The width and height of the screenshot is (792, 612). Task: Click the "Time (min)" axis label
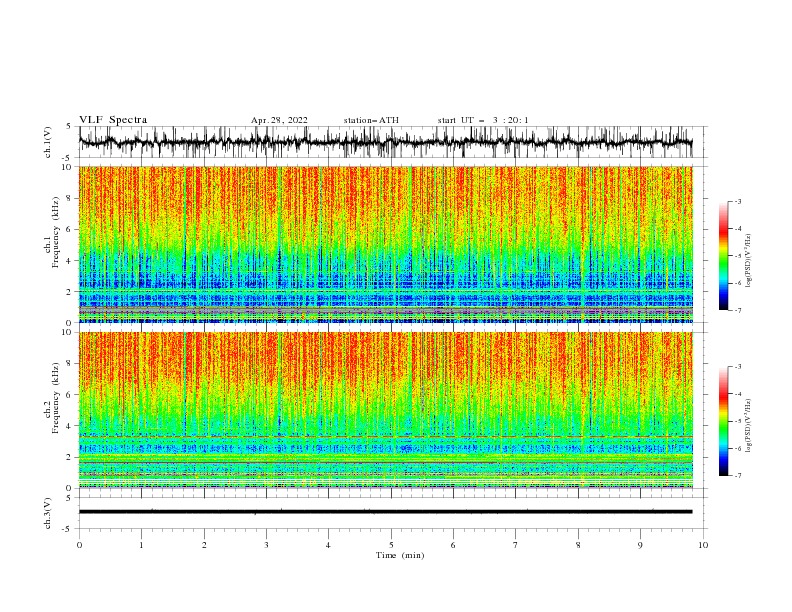(400, 555)
